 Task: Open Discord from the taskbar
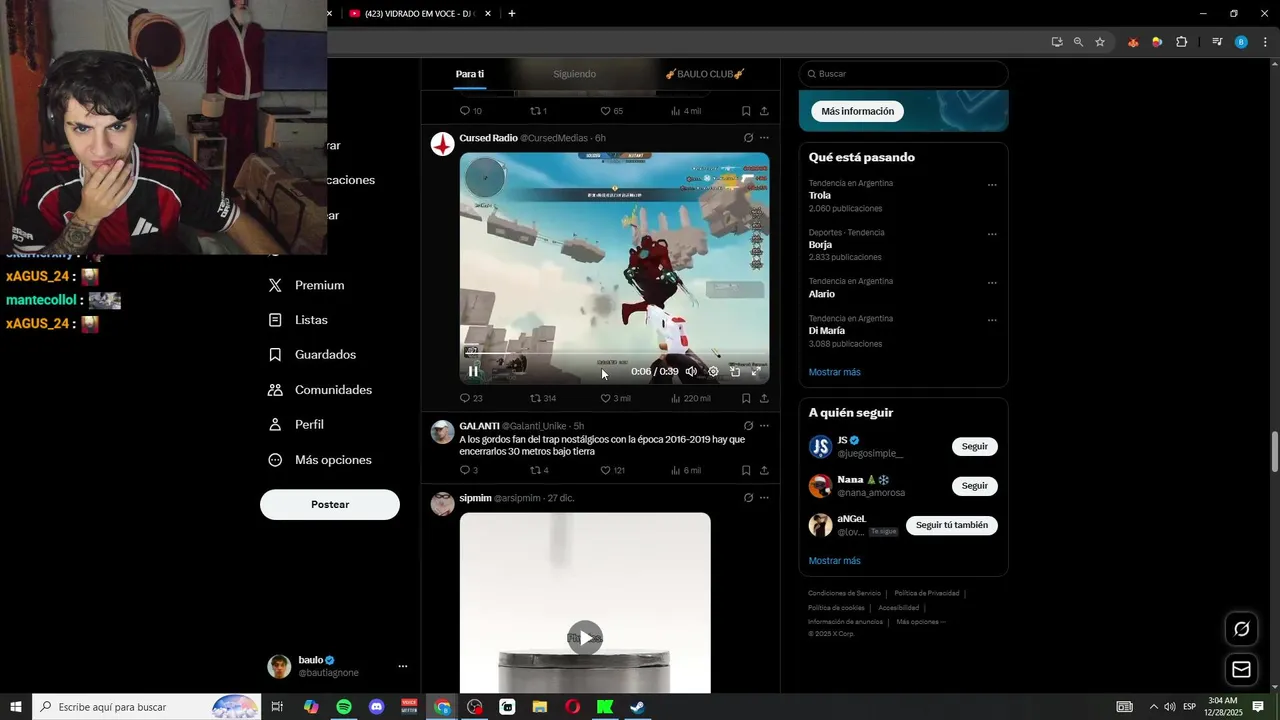377,707
